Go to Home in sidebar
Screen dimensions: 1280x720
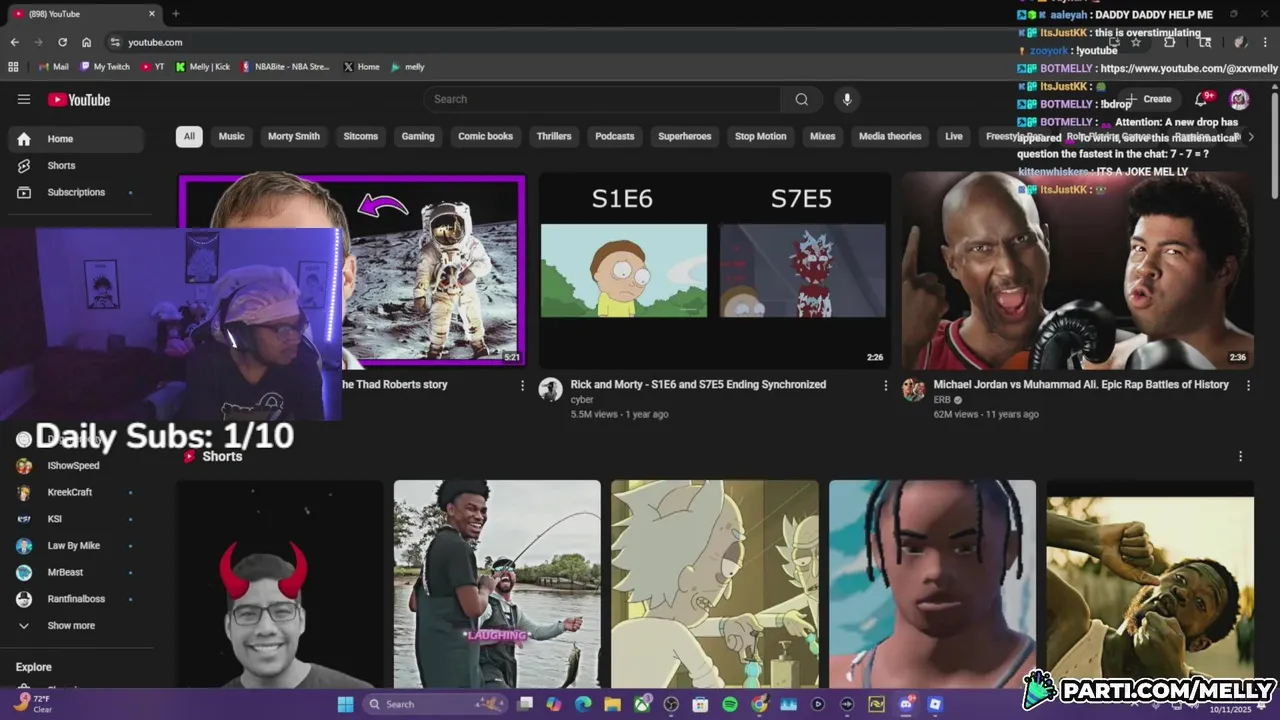[x=76, y=139]
